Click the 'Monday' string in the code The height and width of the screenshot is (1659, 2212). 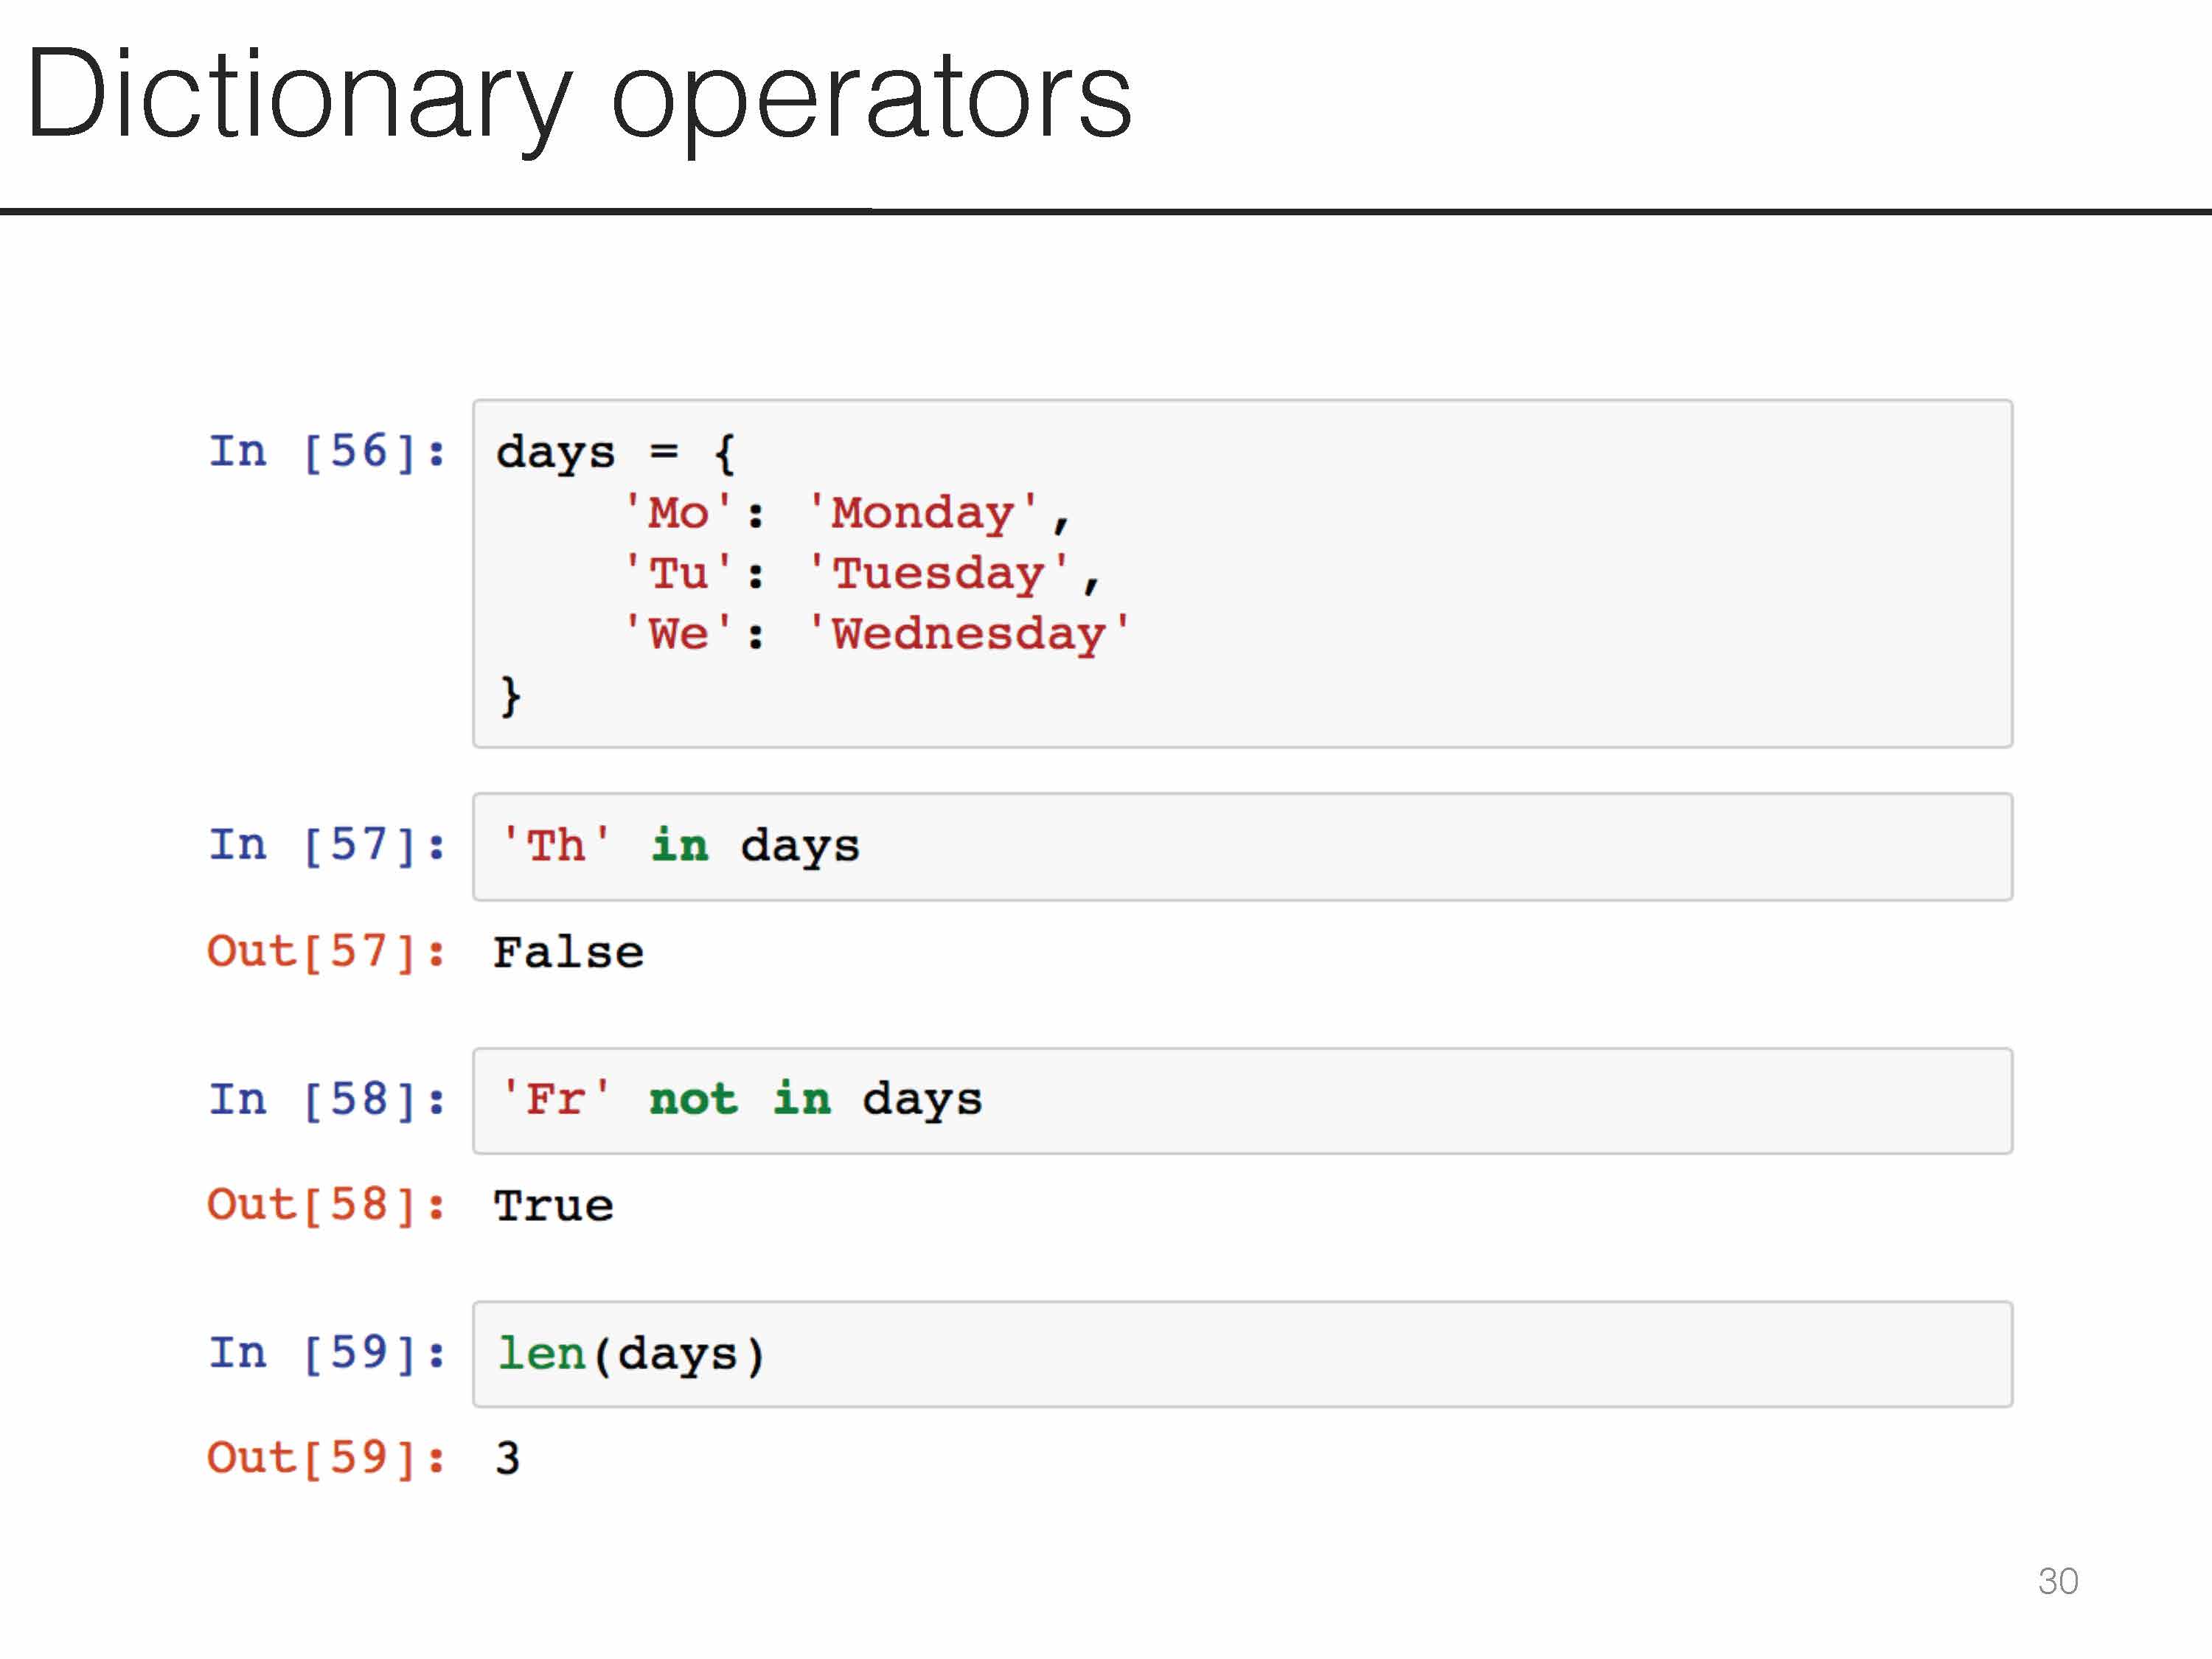click(922, 513)
